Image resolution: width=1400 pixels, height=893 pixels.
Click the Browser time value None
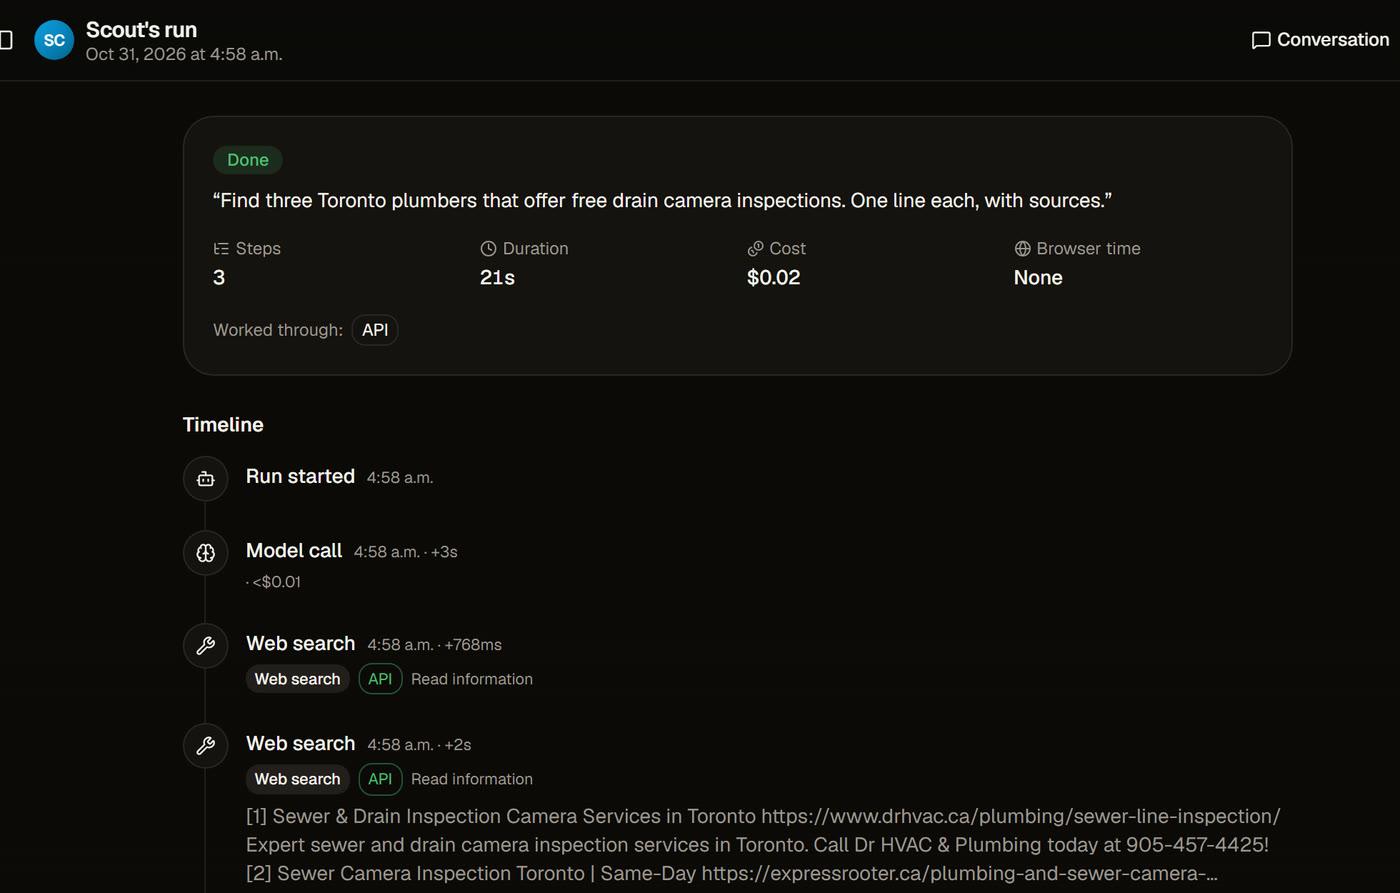tap(1038, 278)
